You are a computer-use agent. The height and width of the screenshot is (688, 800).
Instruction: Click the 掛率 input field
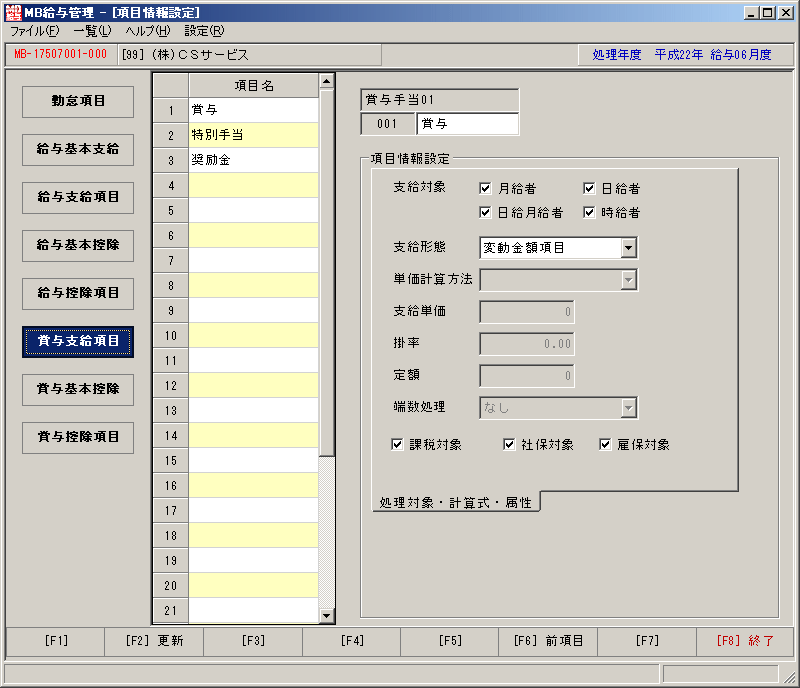click(527, 343)
